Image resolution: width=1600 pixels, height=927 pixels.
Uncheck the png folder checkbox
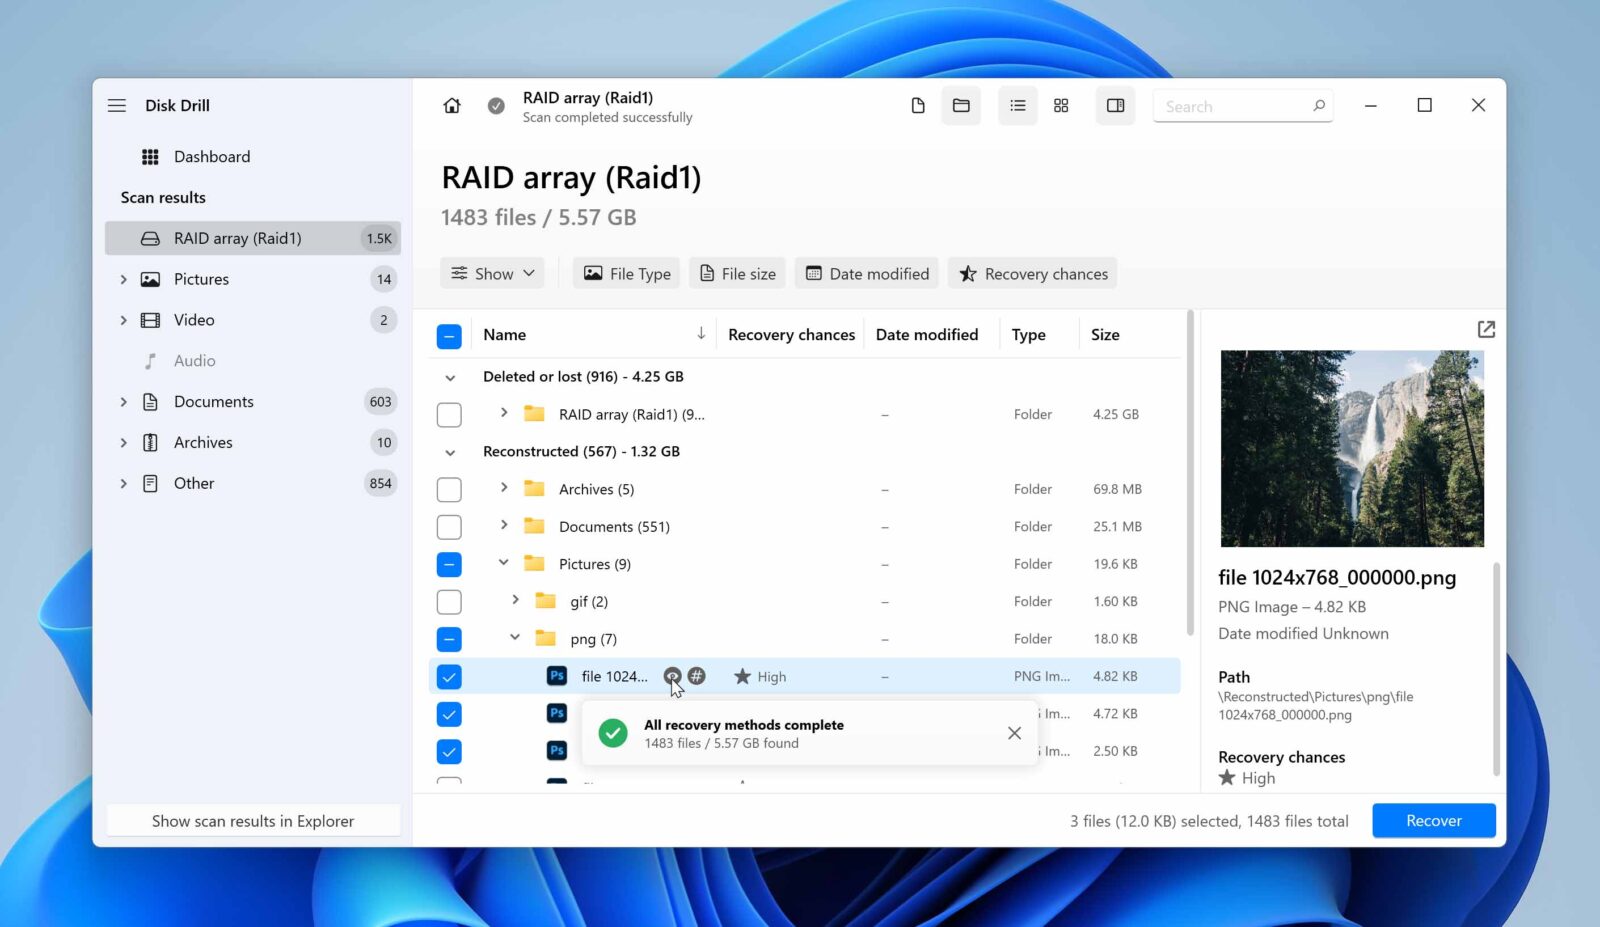[x=449, y=638]
